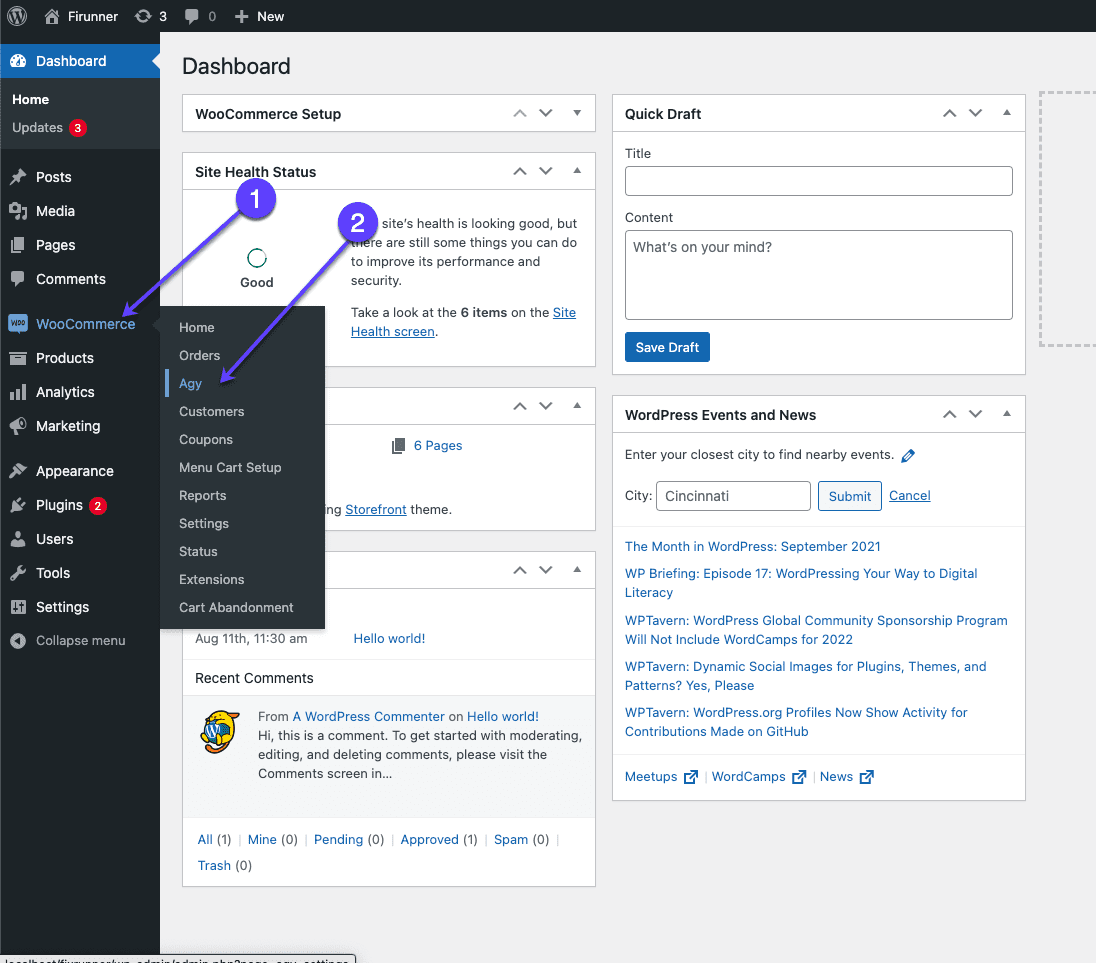
Task: Click the pages icon beside 6 Pages
Action: [398, 446]
